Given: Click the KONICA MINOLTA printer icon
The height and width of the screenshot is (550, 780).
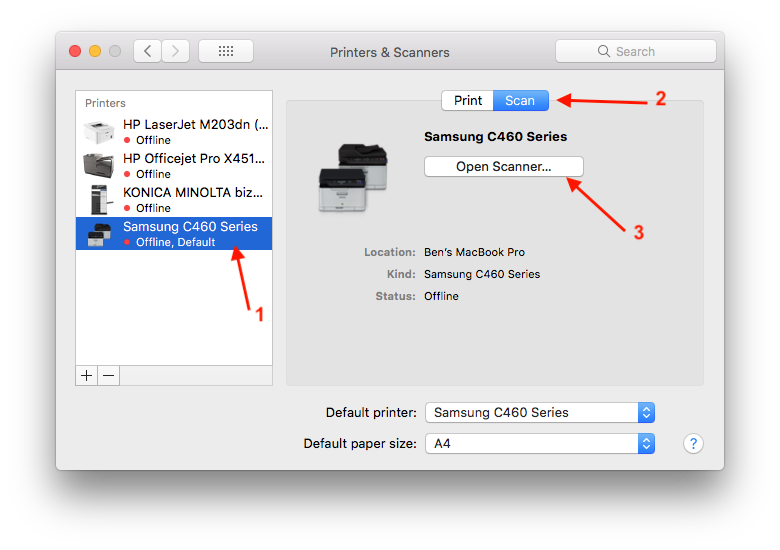Looking at the screenshot, I should click(99, 199).
